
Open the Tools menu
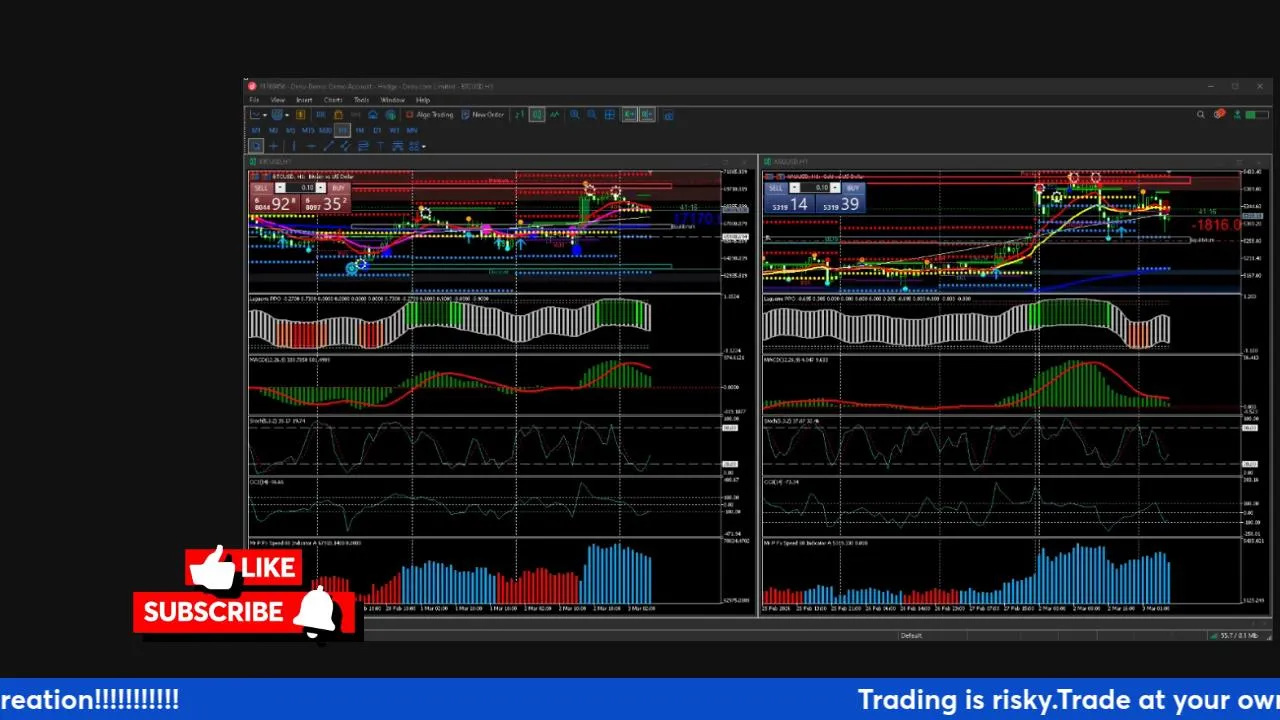tap(362, 100)
